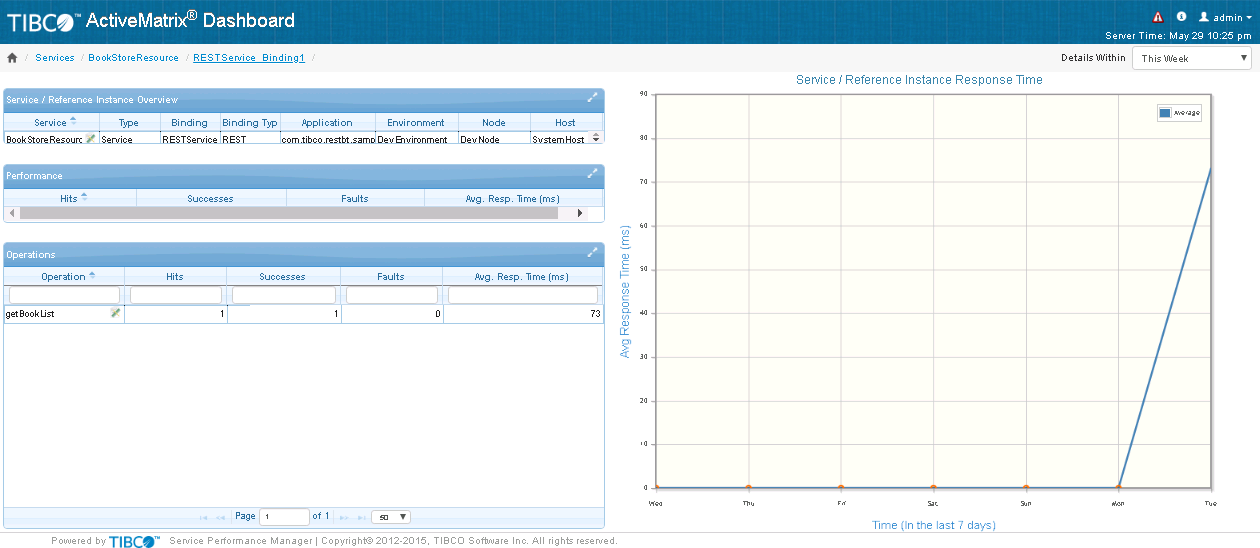
Task: Click Performance Faults column header
Action: [x=355, y=198]
